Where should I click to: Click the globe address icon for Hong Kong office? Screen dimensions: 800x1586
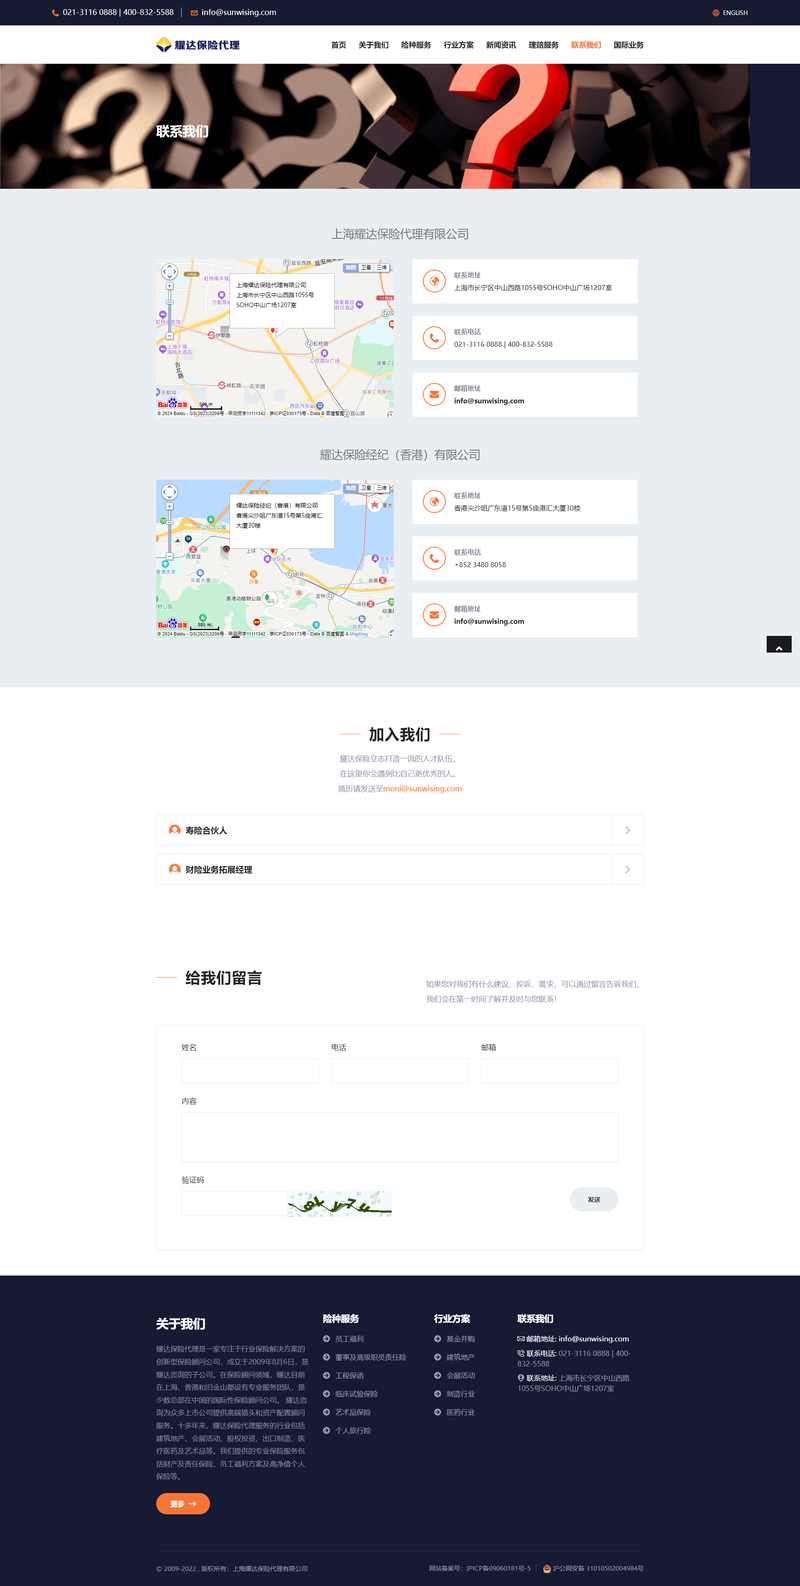[434, 502]
